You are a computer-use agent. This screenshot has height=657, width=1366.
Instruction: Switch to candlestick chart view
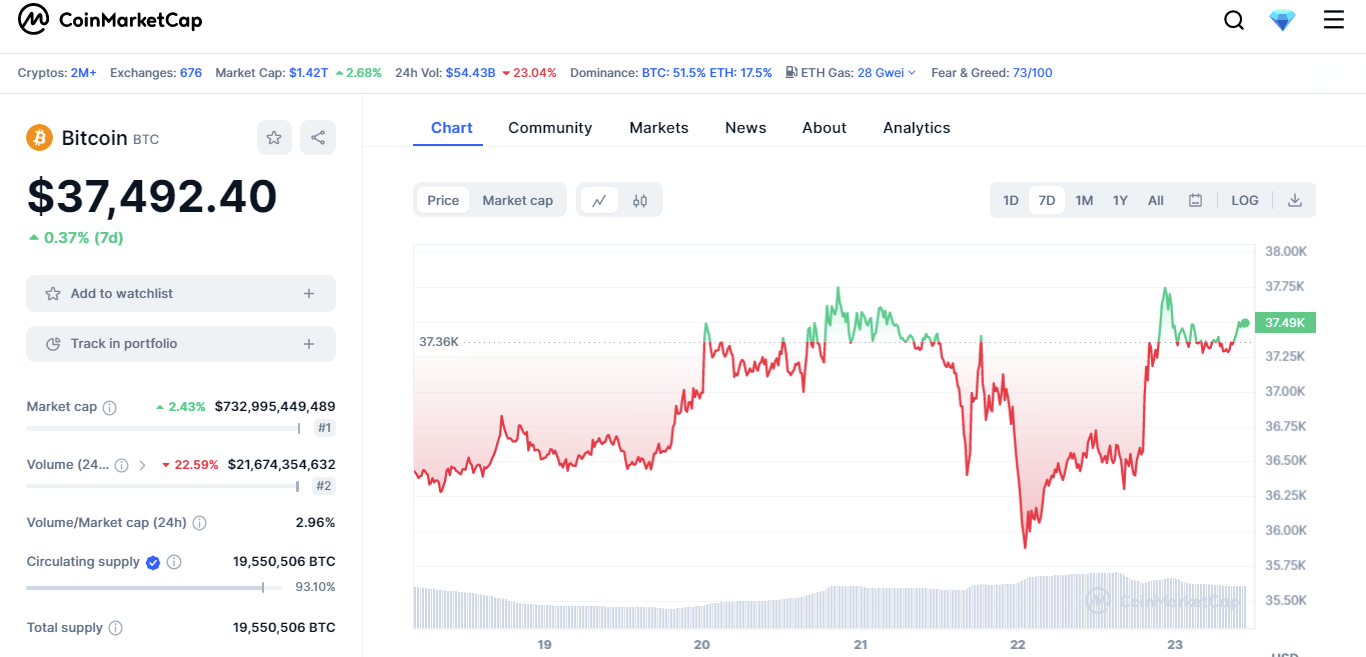coord(640,200)
